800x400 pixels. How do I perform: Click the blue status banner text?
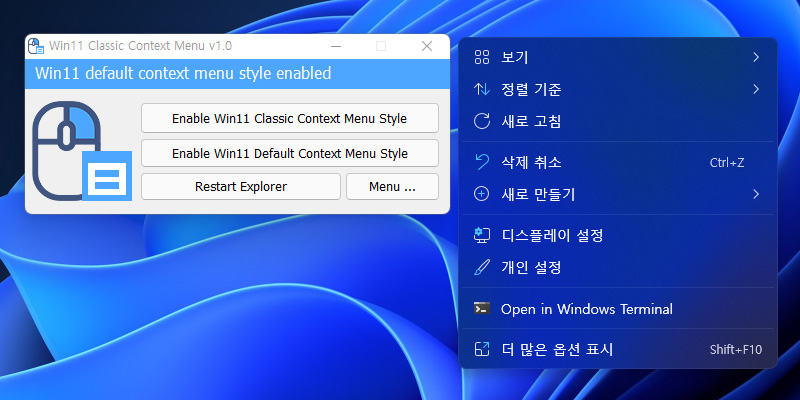coord(183,73)
